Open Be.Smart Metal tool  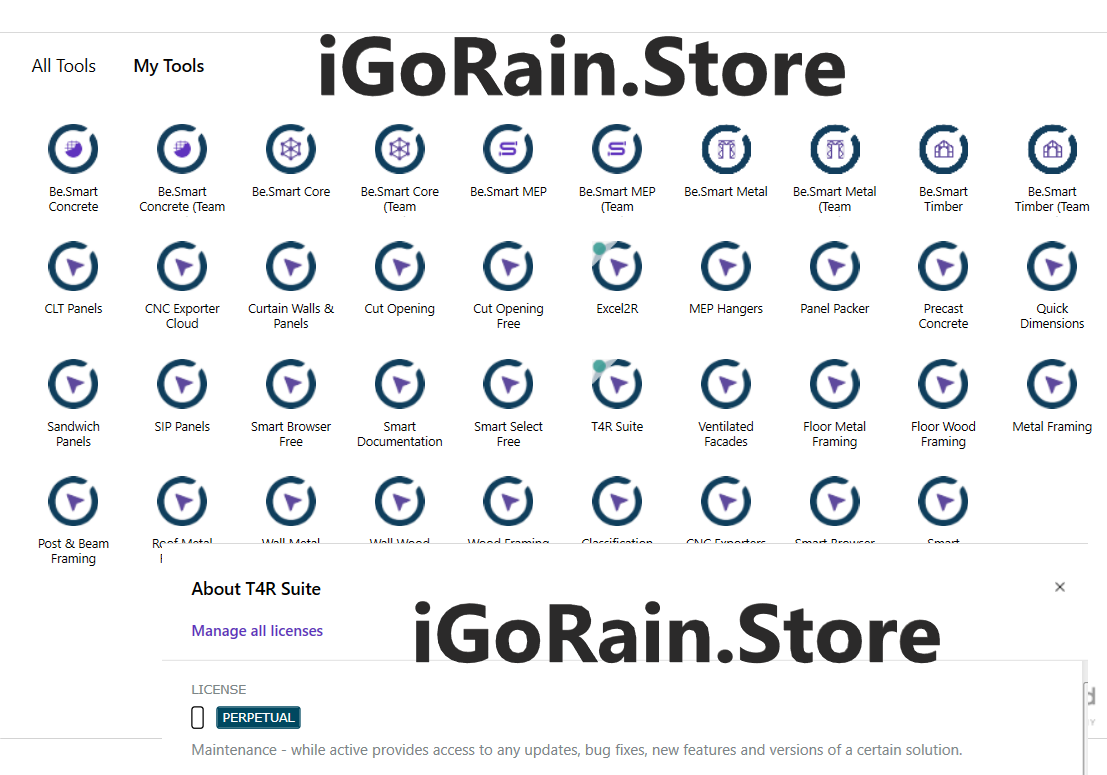726,150
